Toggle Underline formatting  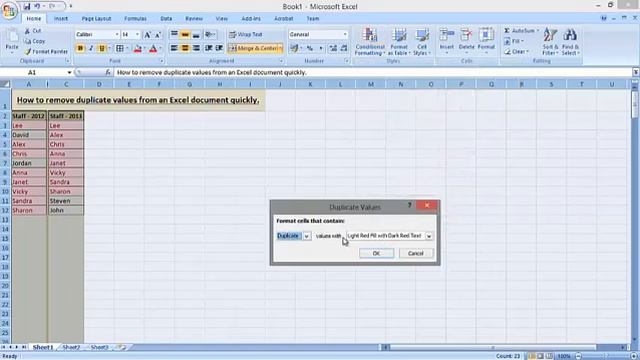[x=102, y=48]
